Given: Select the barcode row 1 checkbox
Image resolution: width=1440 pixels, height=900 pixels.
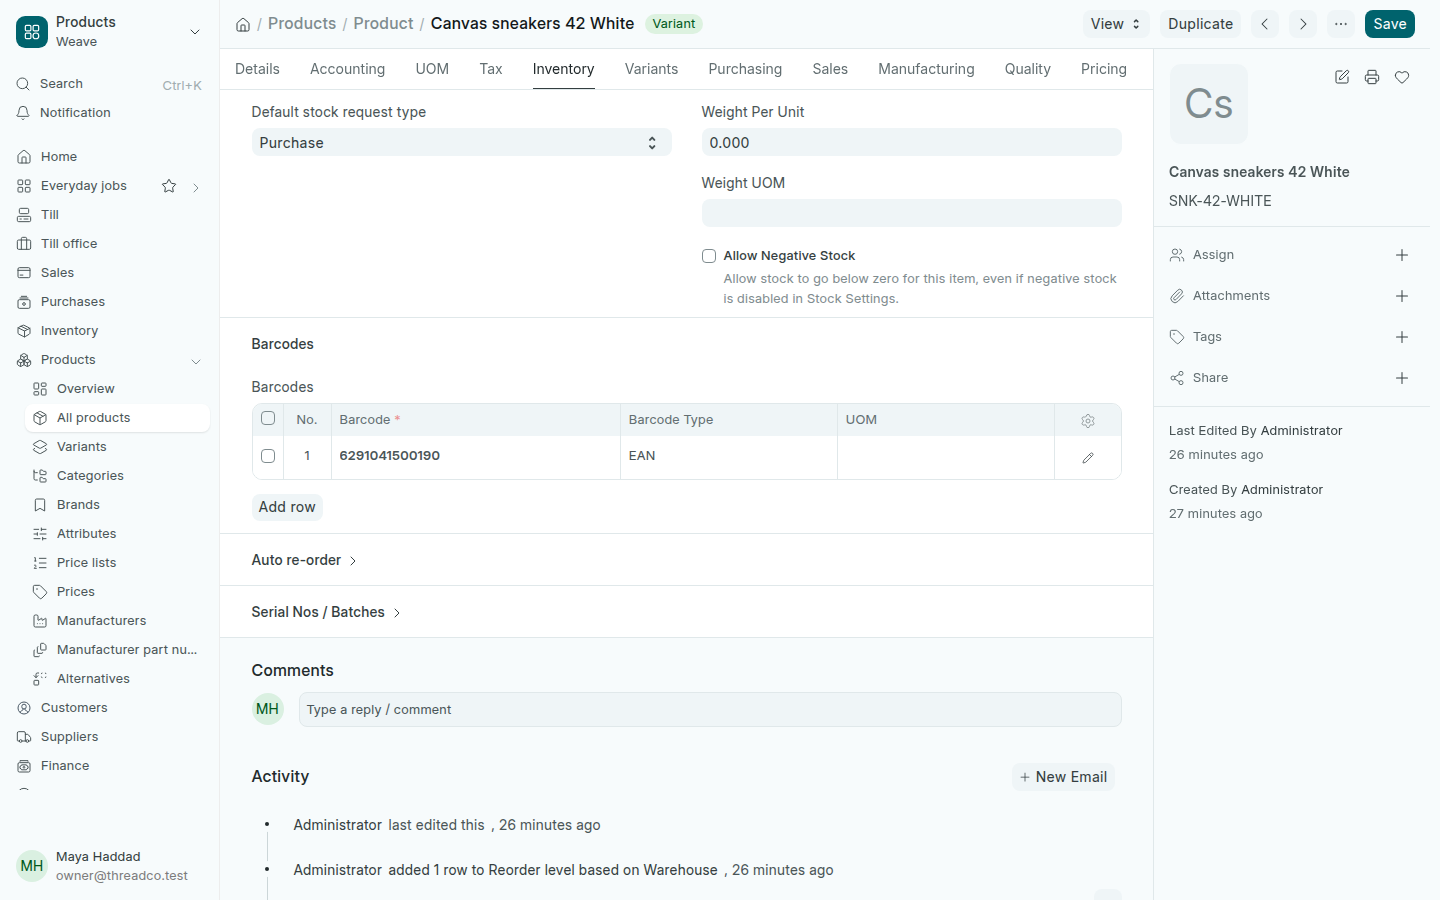Looking at the screenshot, I should (268, 456).
